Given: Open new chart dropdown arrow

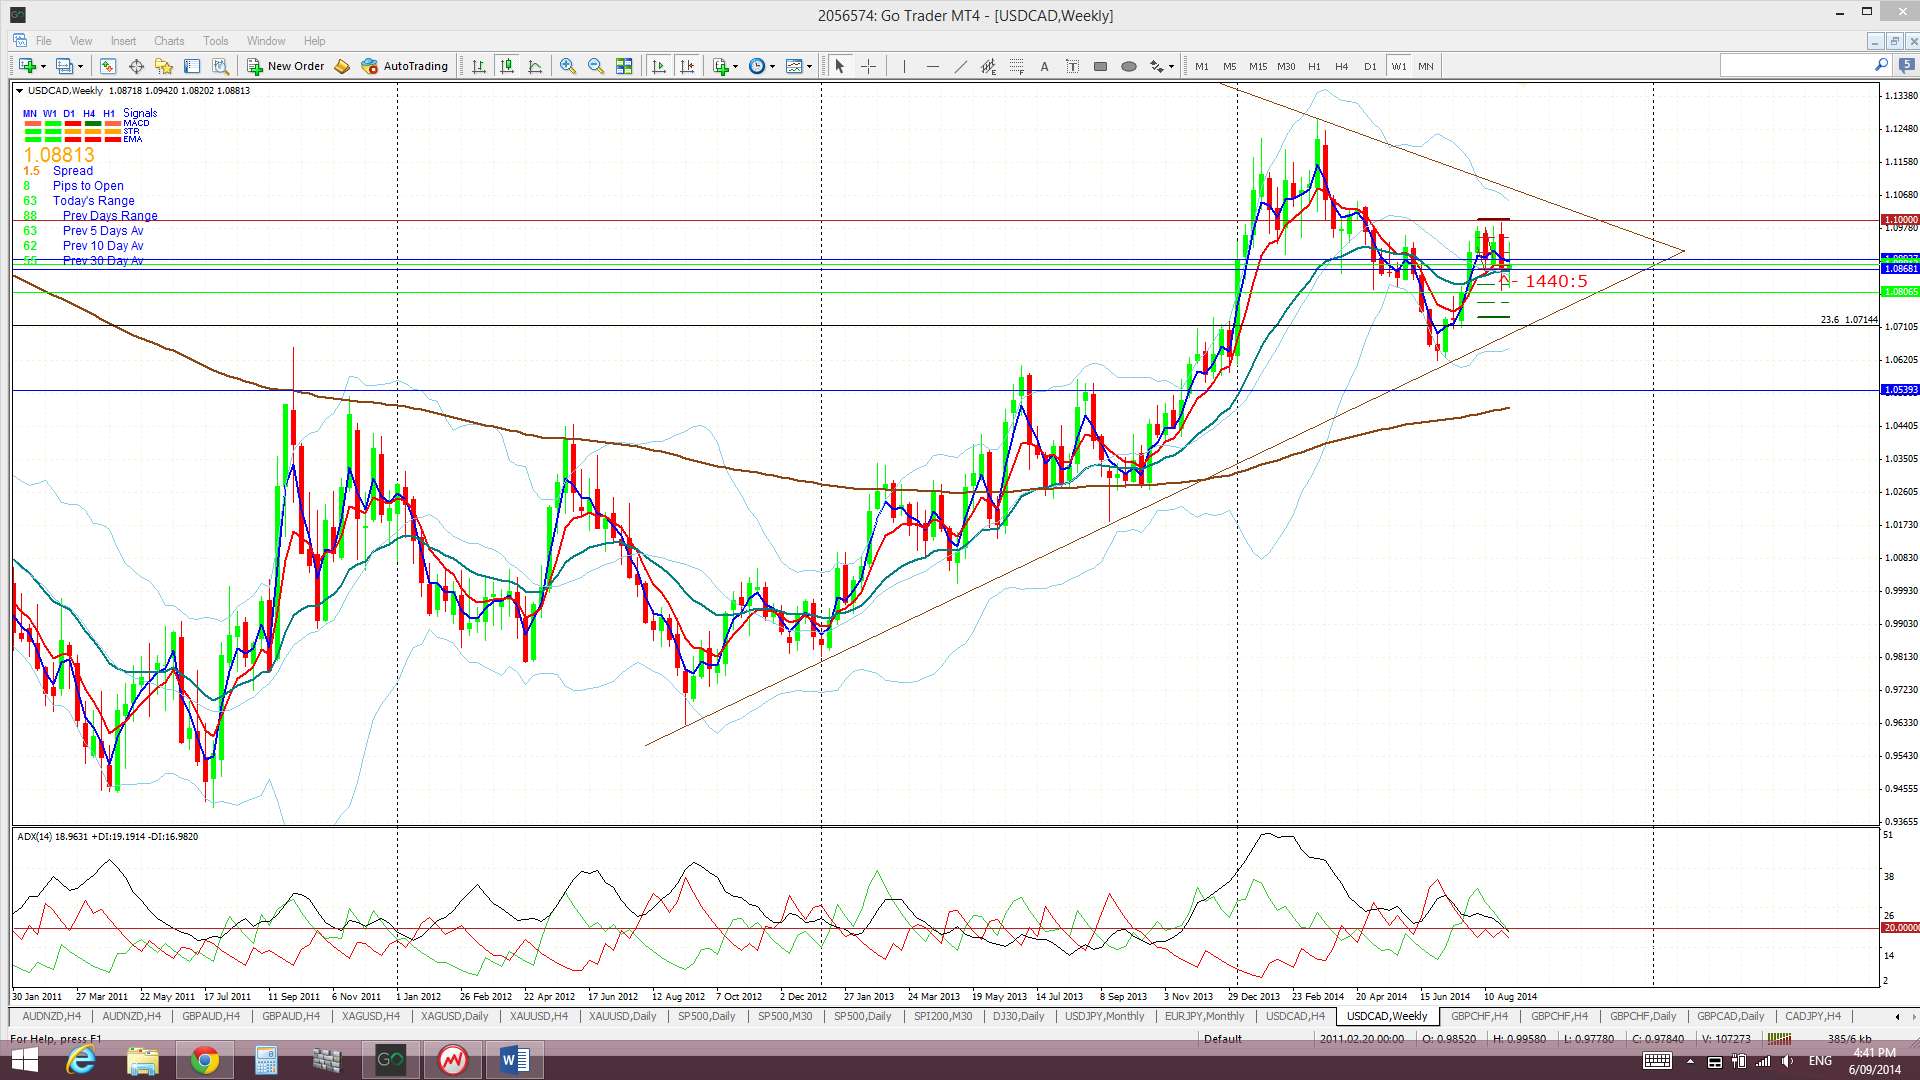Looking at the screenshot, I should (43, 66).
